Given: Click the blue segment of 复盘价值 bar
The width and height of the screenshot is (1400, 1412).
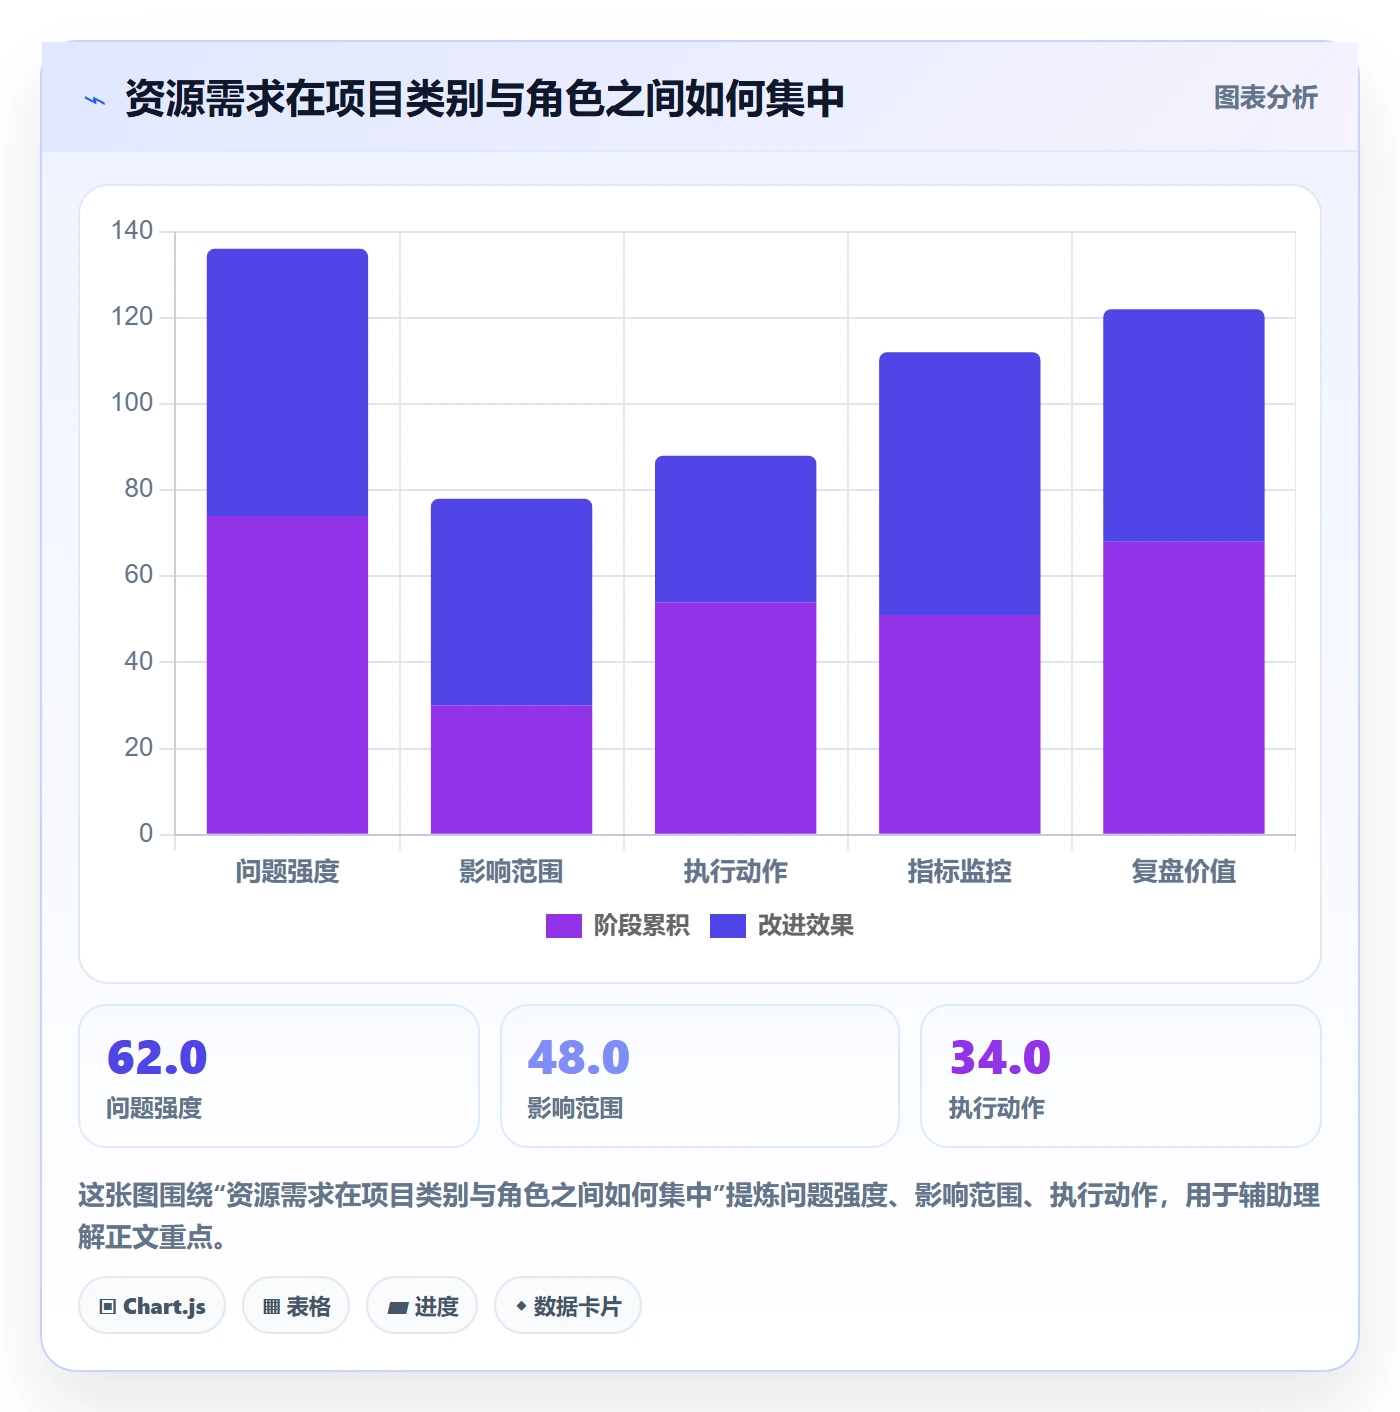Looking at the screenshot, I should [x=1183, y=426].
